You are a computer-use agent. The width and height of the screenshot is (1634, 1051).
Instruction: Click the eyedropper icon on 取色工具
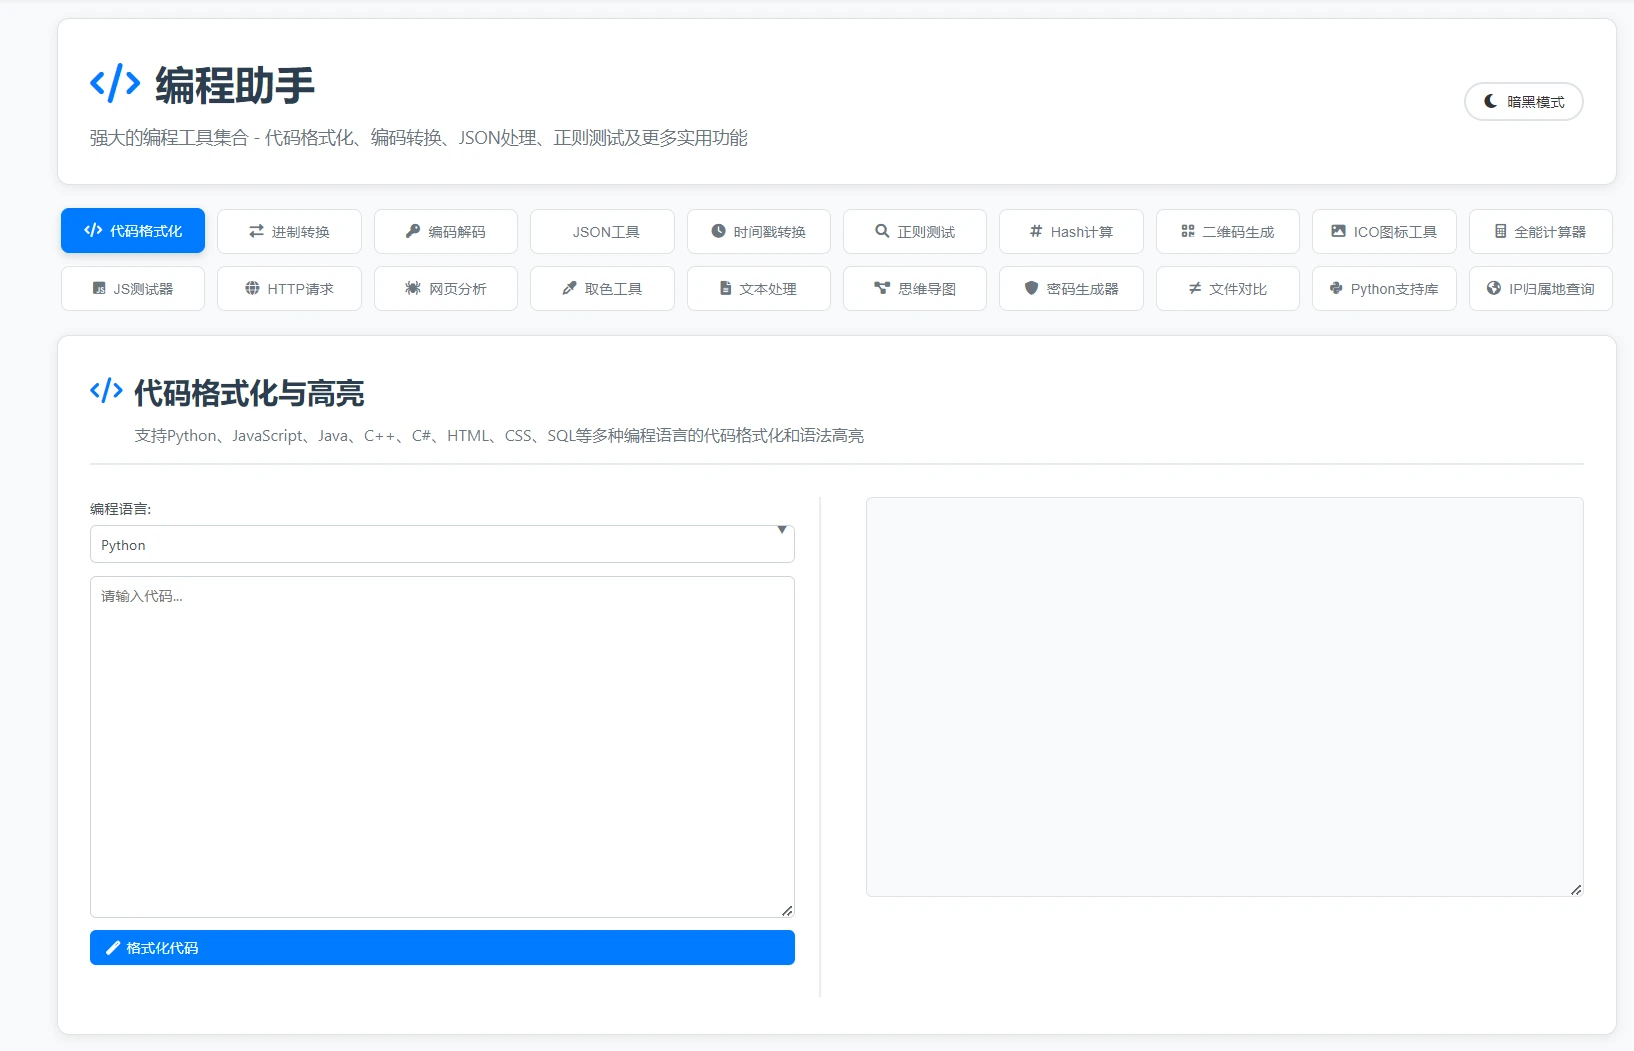coord(569,288)
